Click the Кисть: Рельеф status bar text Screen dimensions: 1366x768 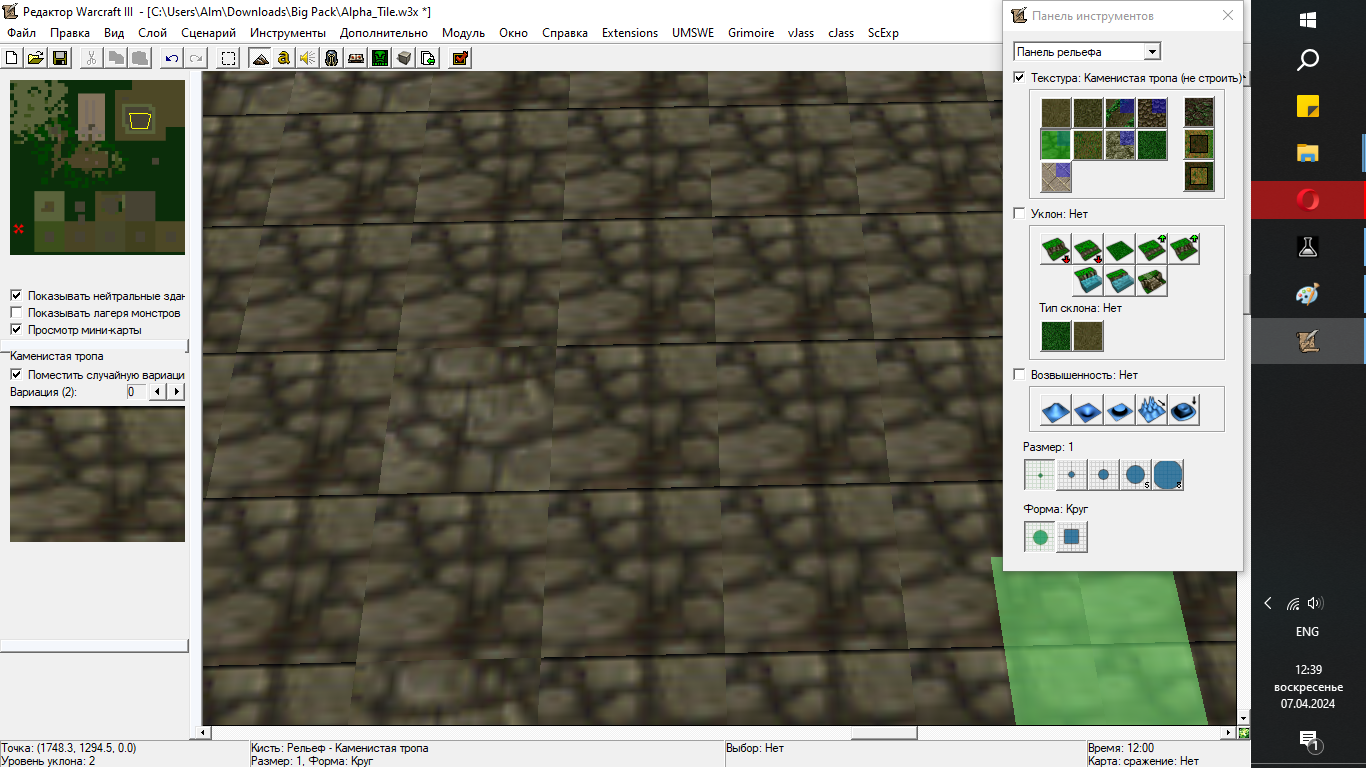click(340, 748)
